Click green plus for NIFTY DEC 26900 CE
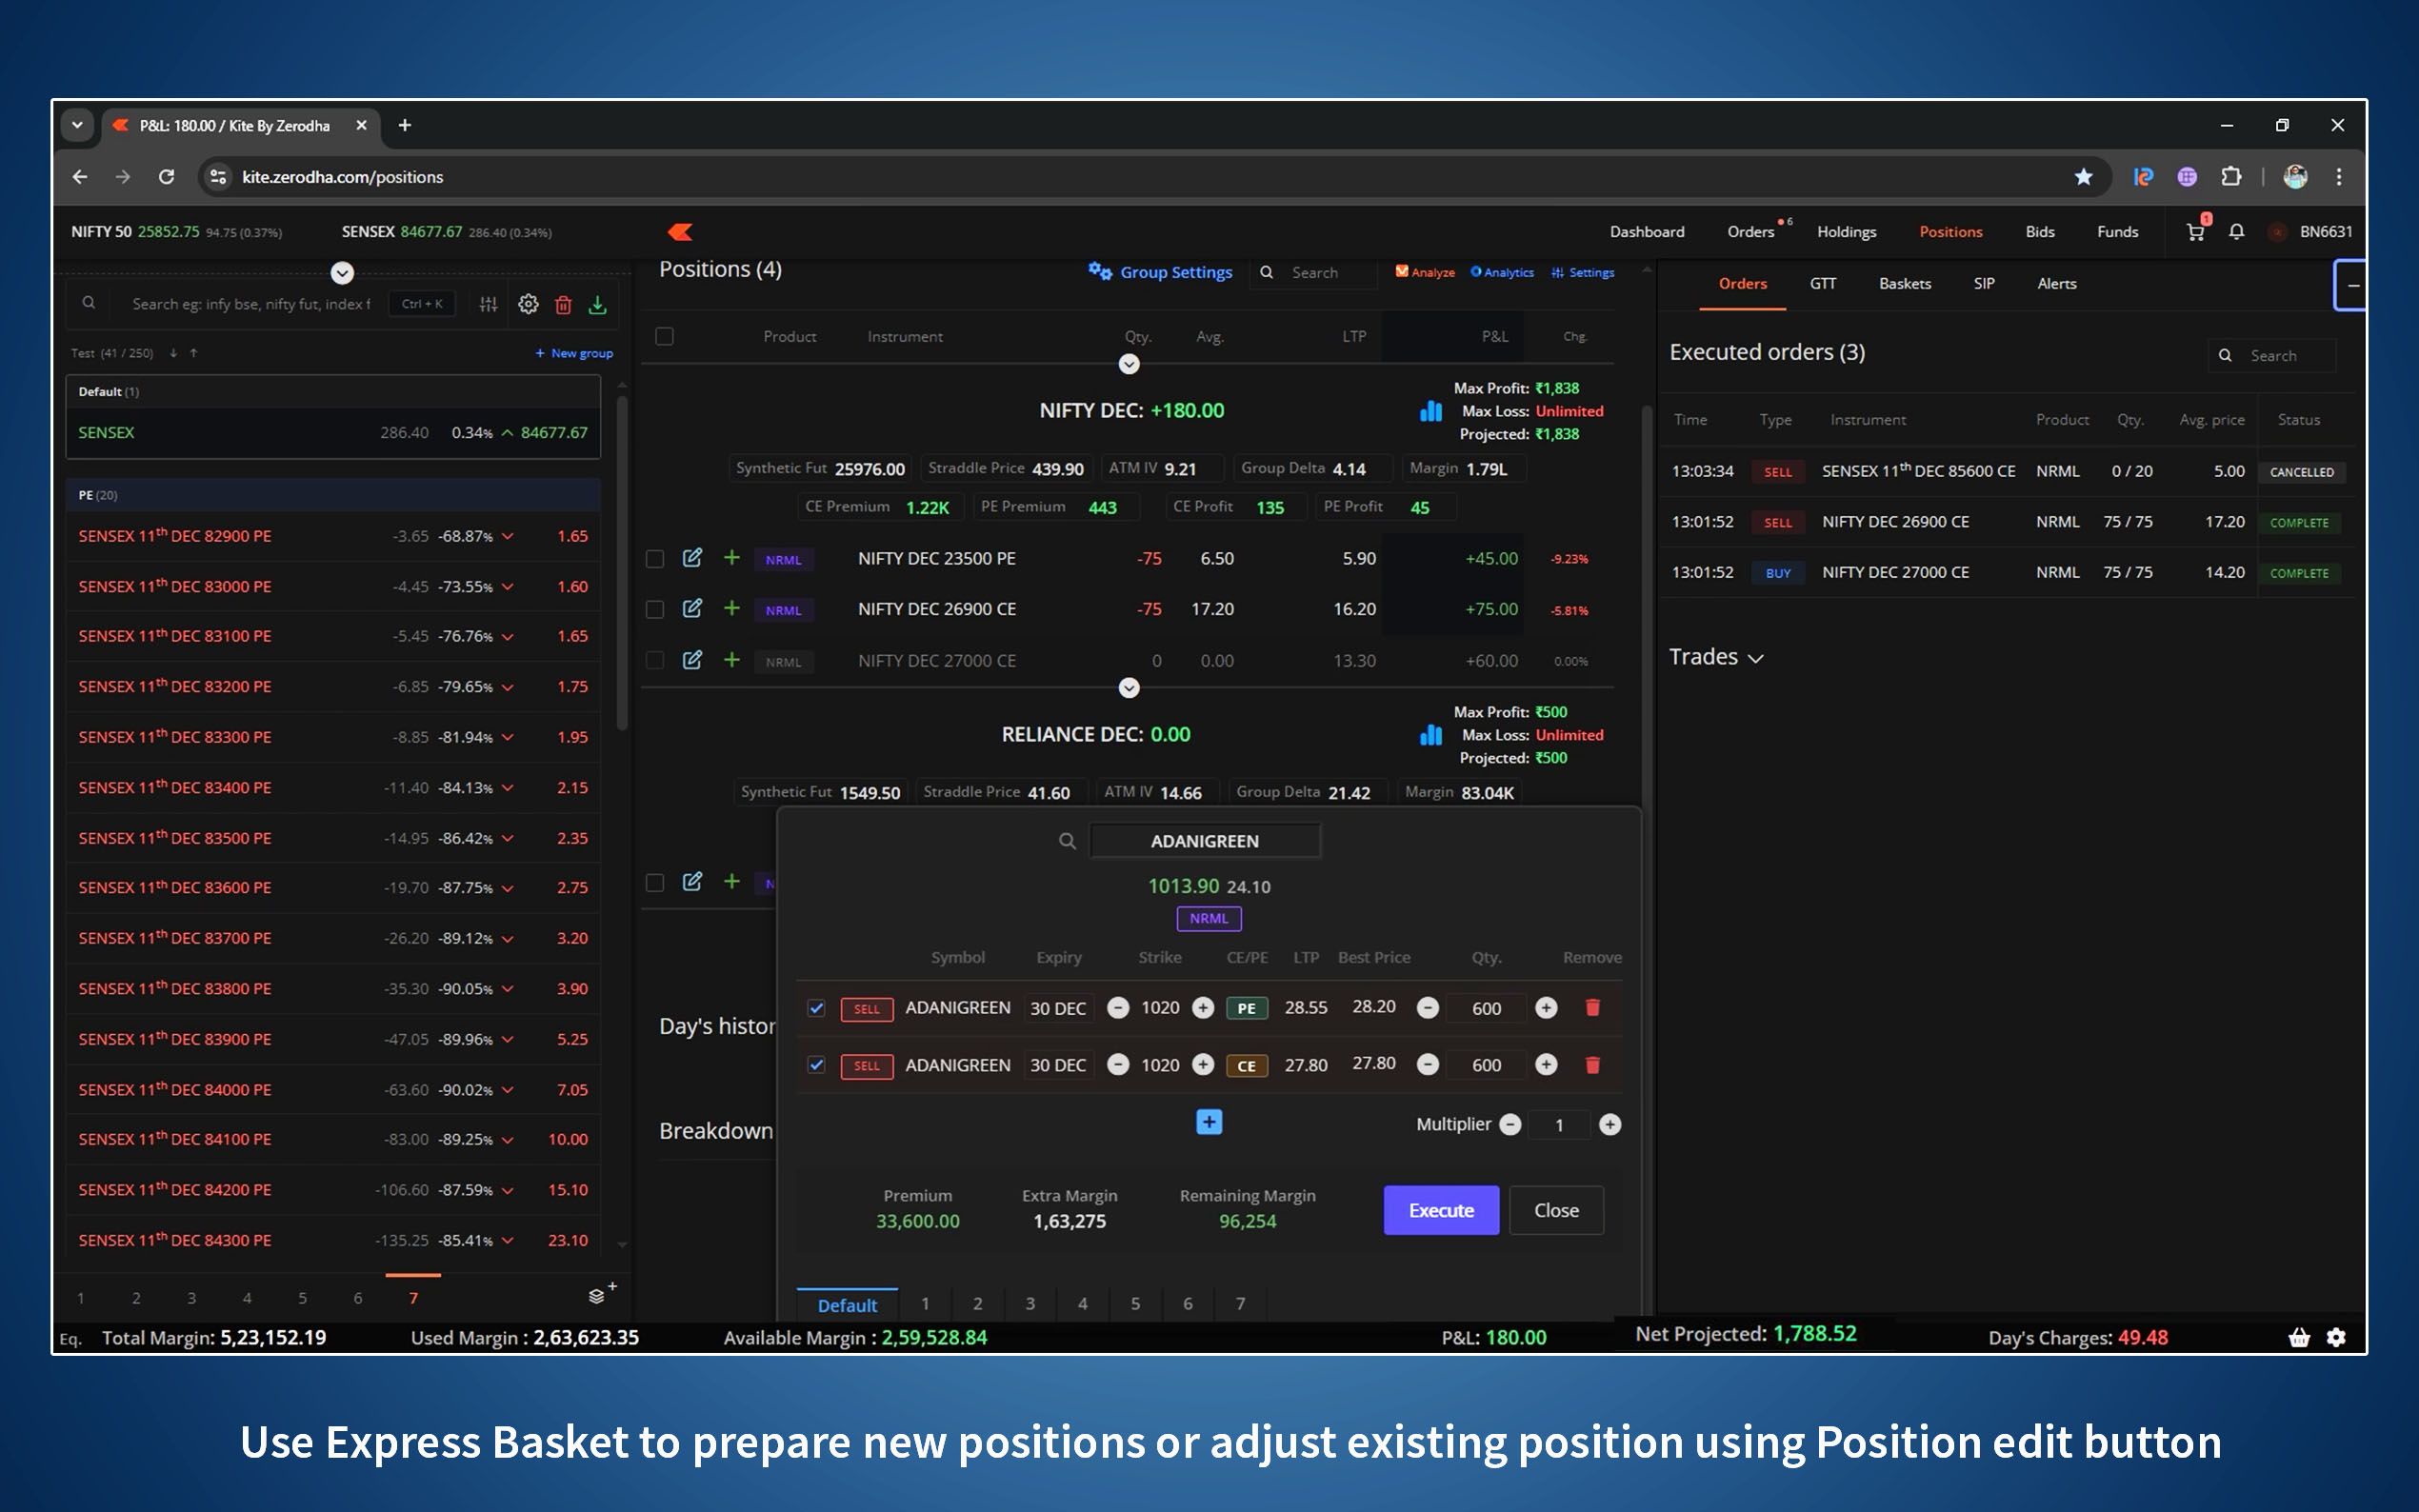The width and height of the screenshot is (2419, 1512). (732, 608)
